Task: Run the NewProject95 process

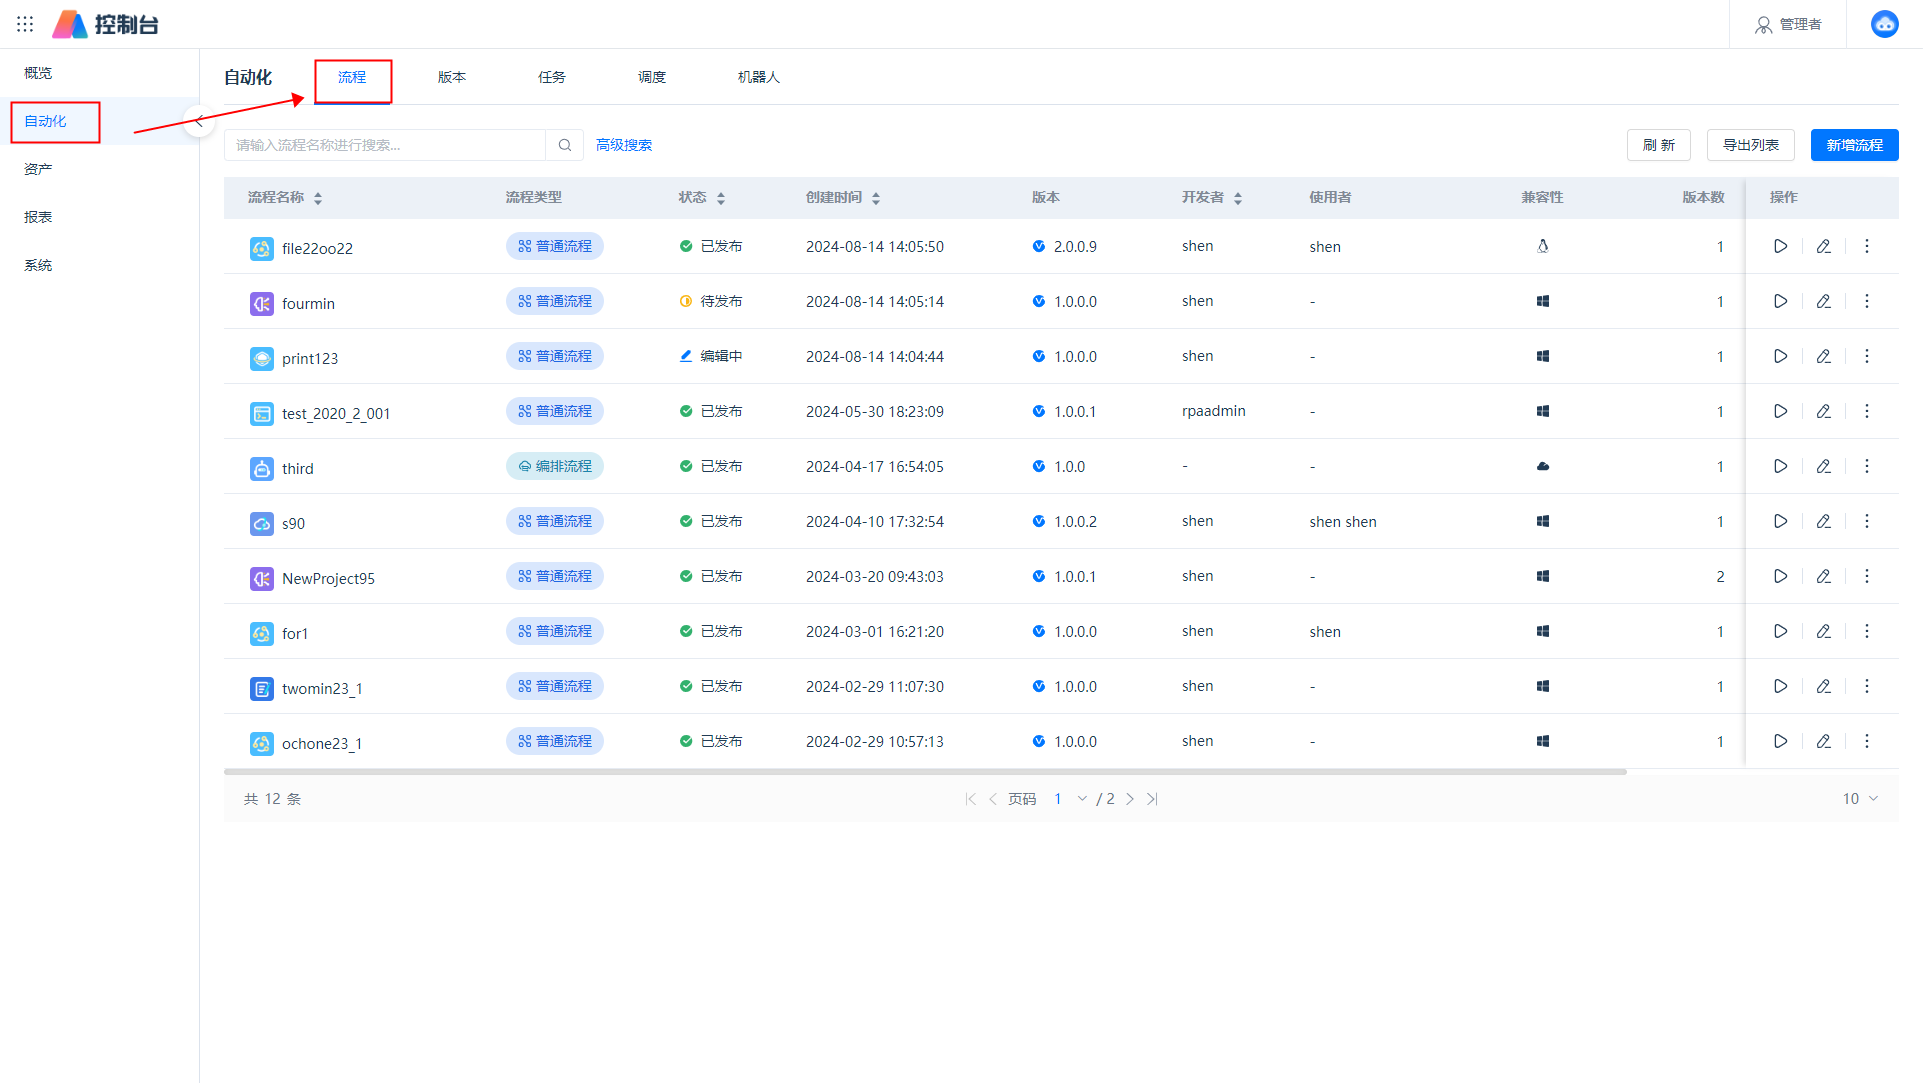Action: pos(1780,576)
